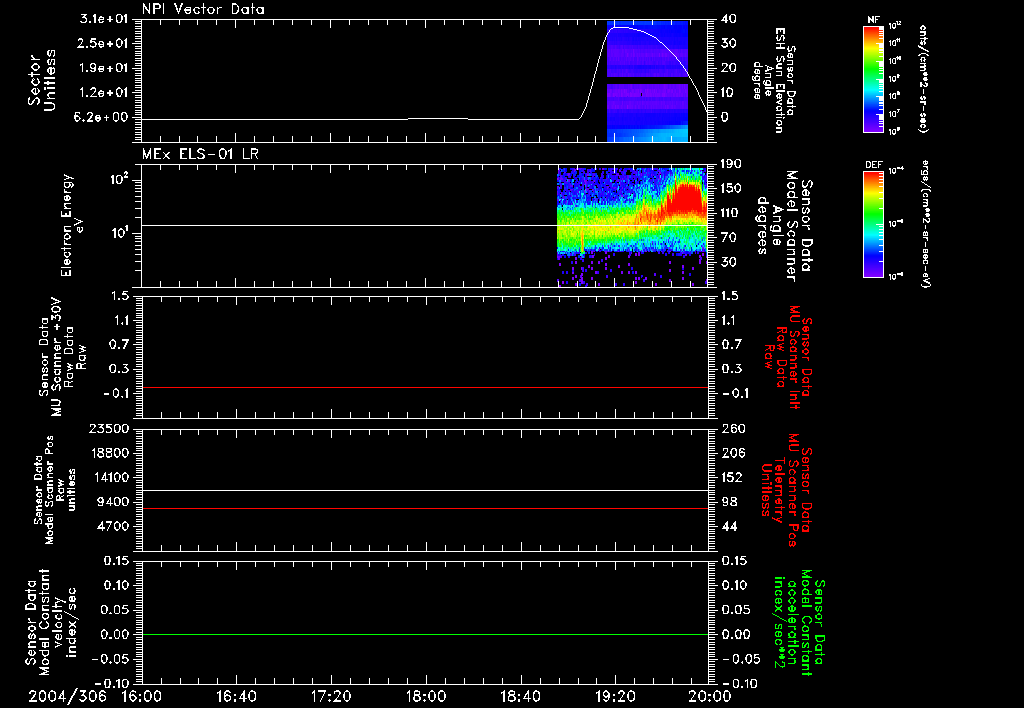Click the "Sector Unitless" axis title
The image size is (1024, 708).
pos(42,80)
